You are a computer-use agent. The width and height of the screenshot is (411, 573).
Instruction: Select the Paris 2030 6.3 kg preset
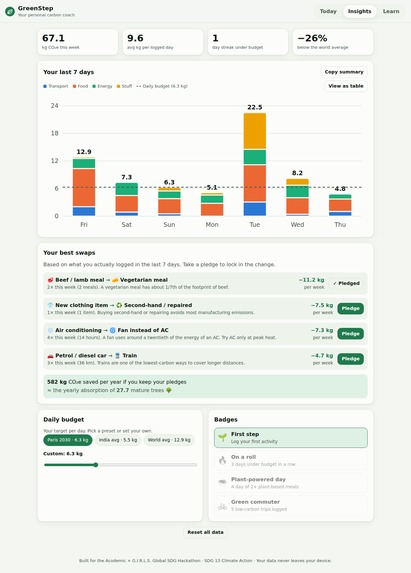[68, 440]
